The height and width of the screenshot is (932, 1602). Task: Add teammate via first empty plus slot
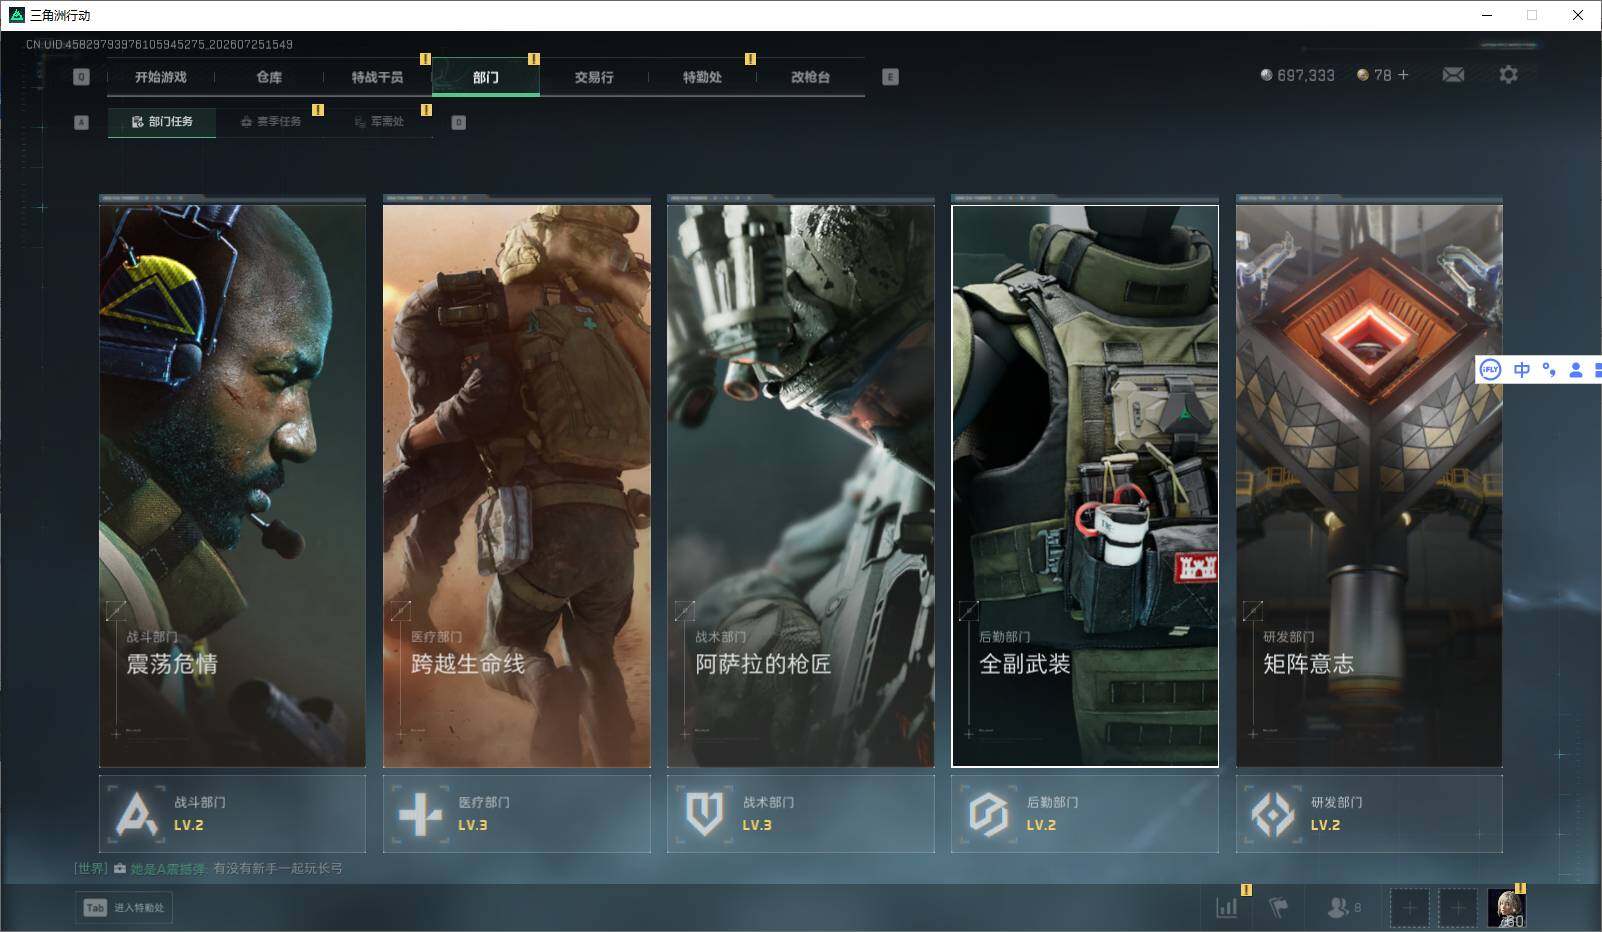[x=1409, y=908]
